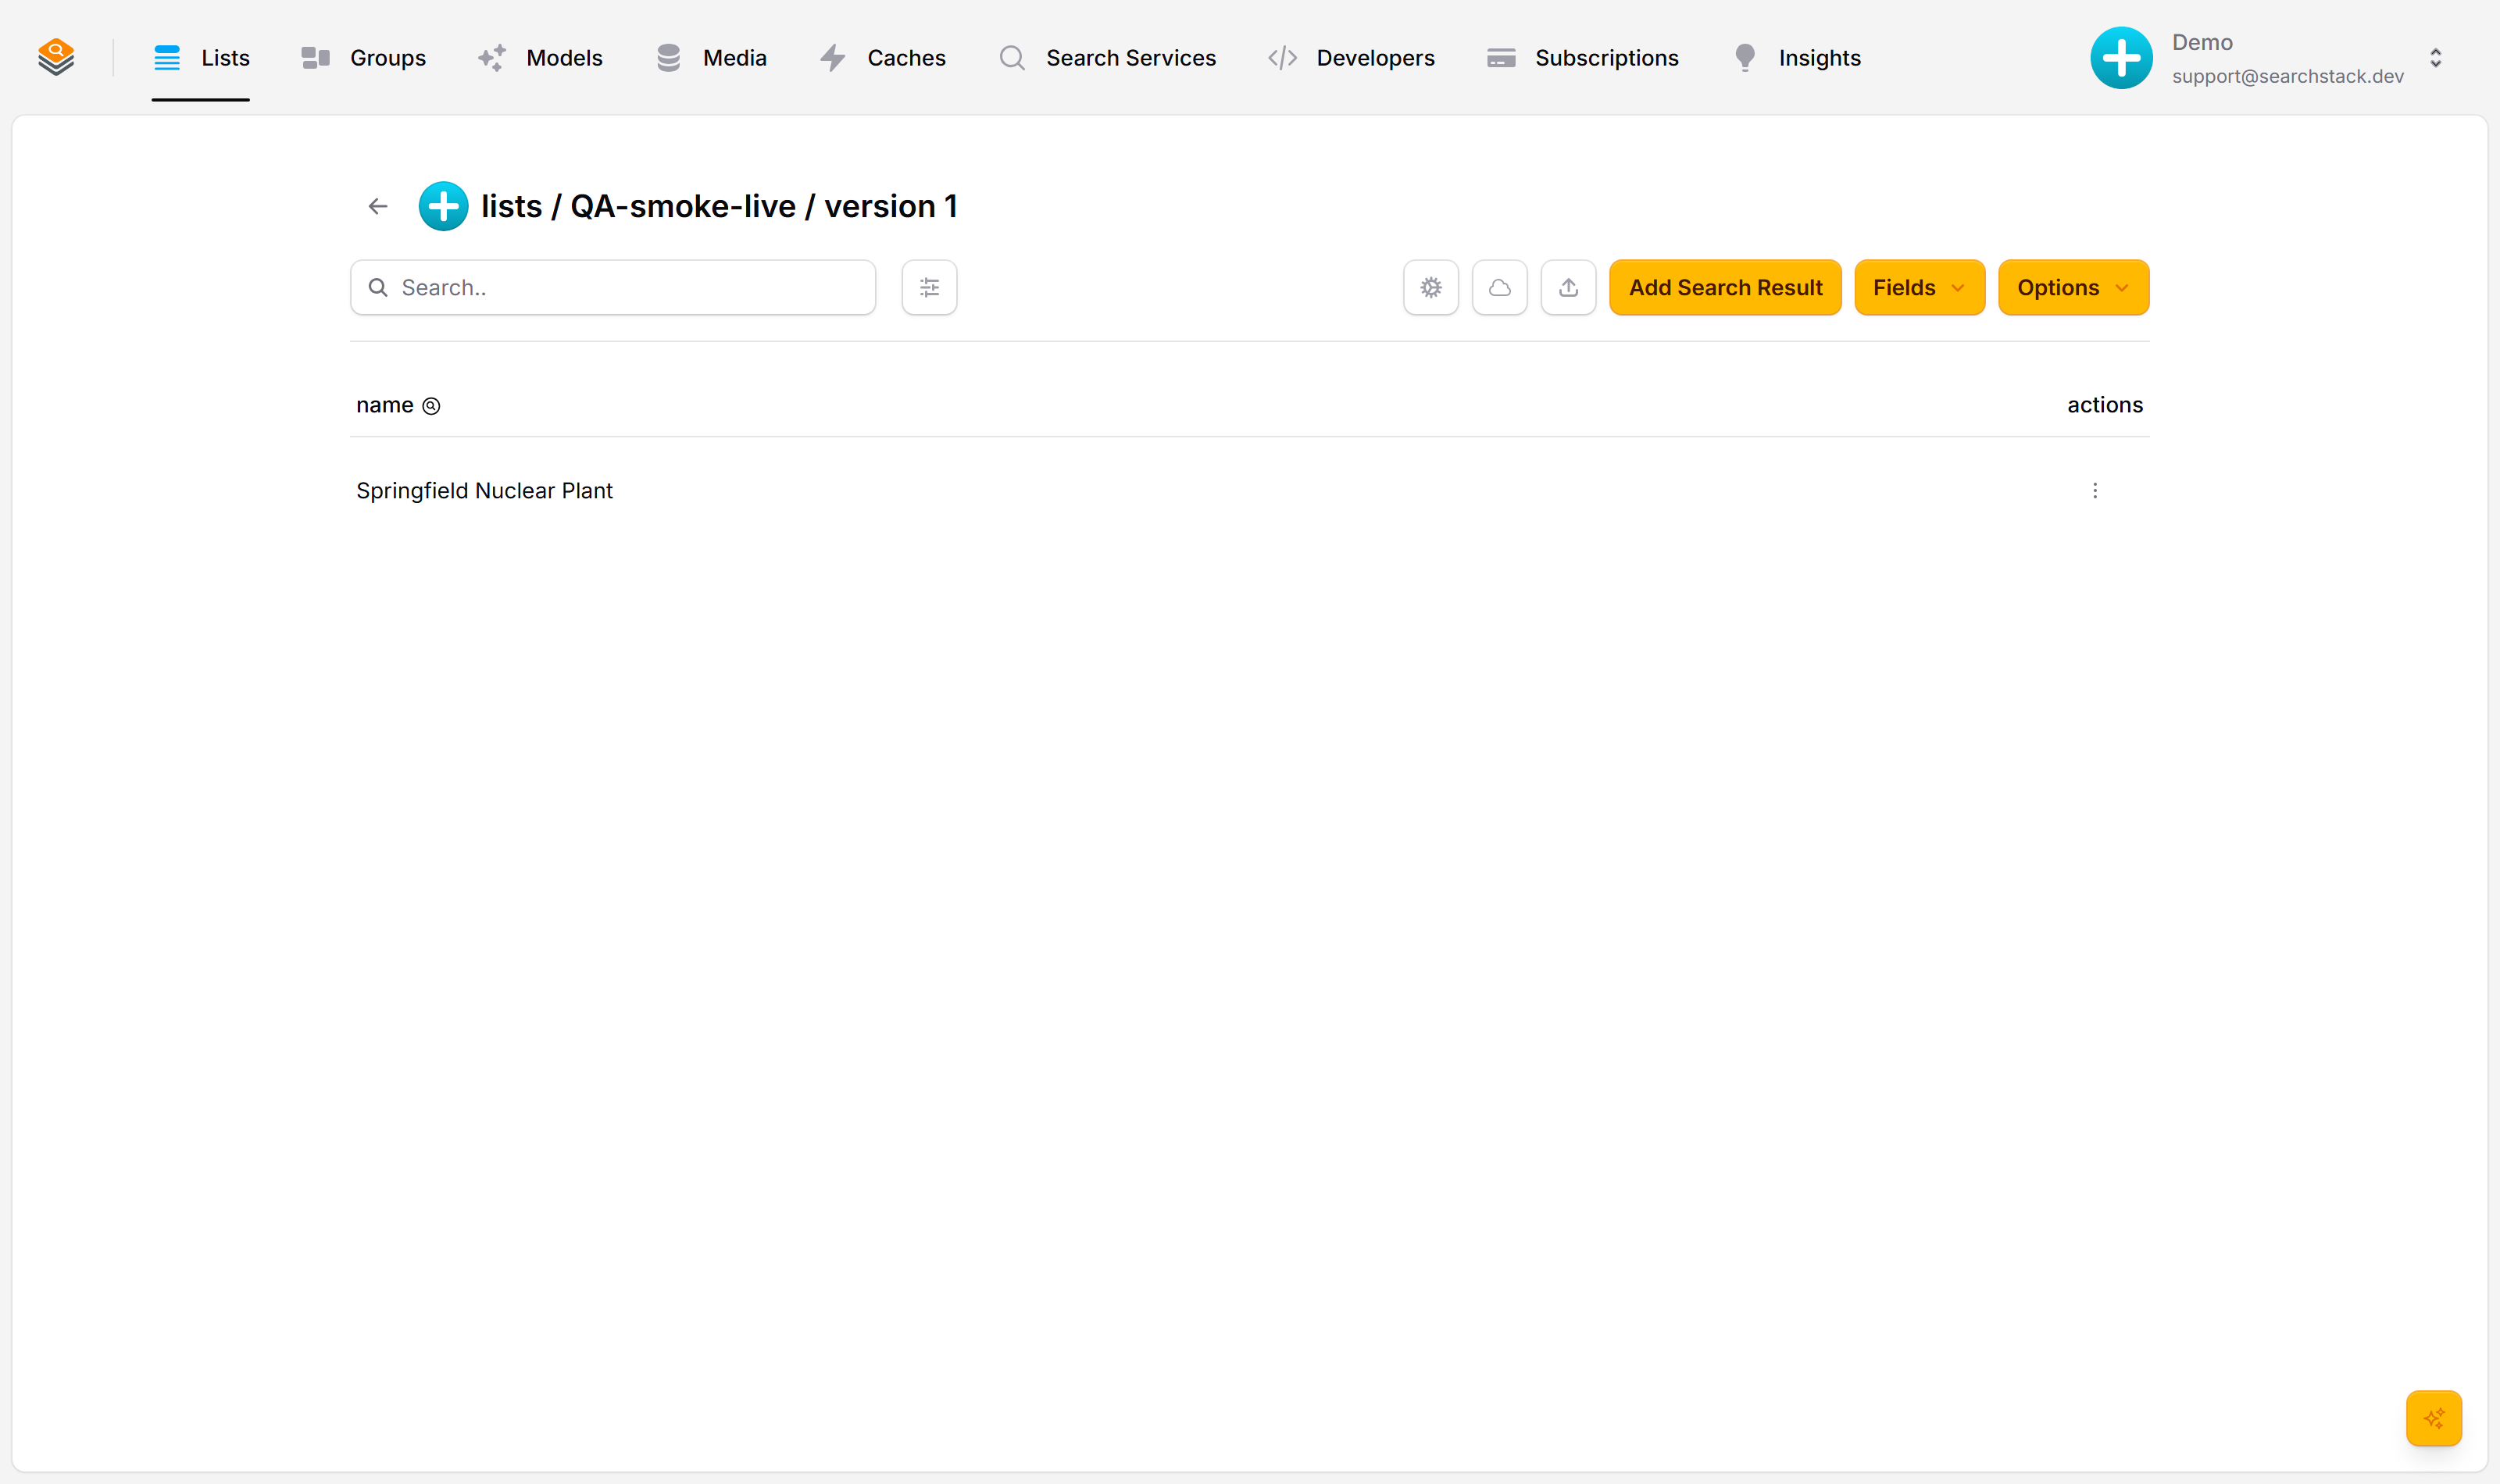Open the row actions three-dot menu
Image resolution: width=2500 pixels, height=1484 pixels.
pos(2095,491)
